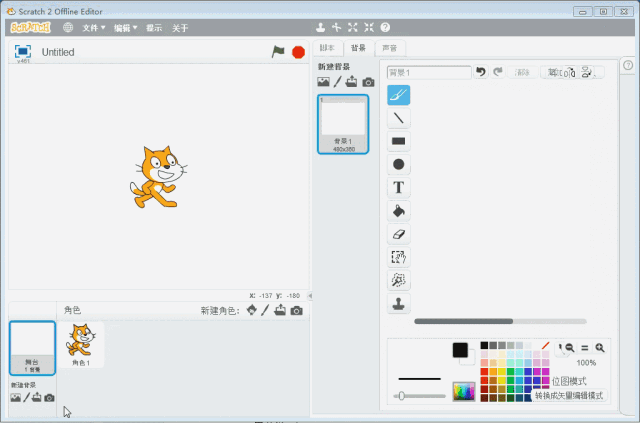Select the shrink sprite tool
The width and height of the screenshot is (640, 423).
point(369,27)
